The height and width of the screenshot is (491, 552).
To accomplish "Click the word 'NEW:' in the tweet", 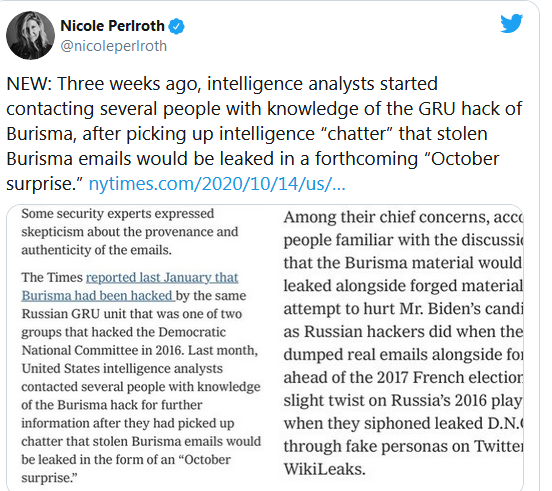I will click(x=30, y=84).
